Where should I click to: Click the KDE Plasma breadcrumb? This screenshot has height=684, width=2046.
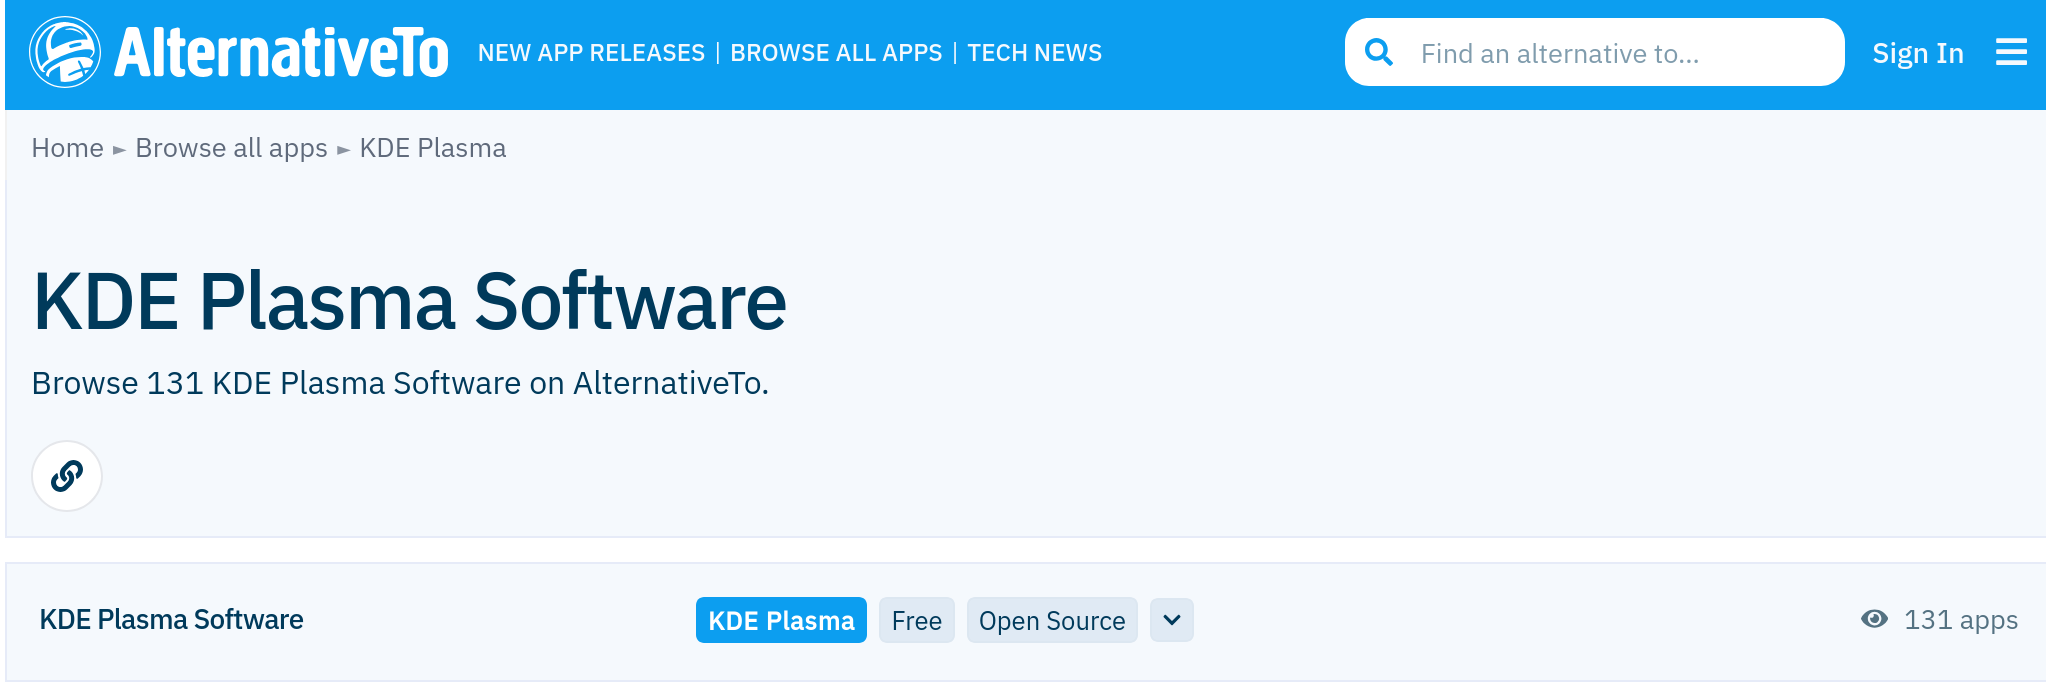point(433,148)
